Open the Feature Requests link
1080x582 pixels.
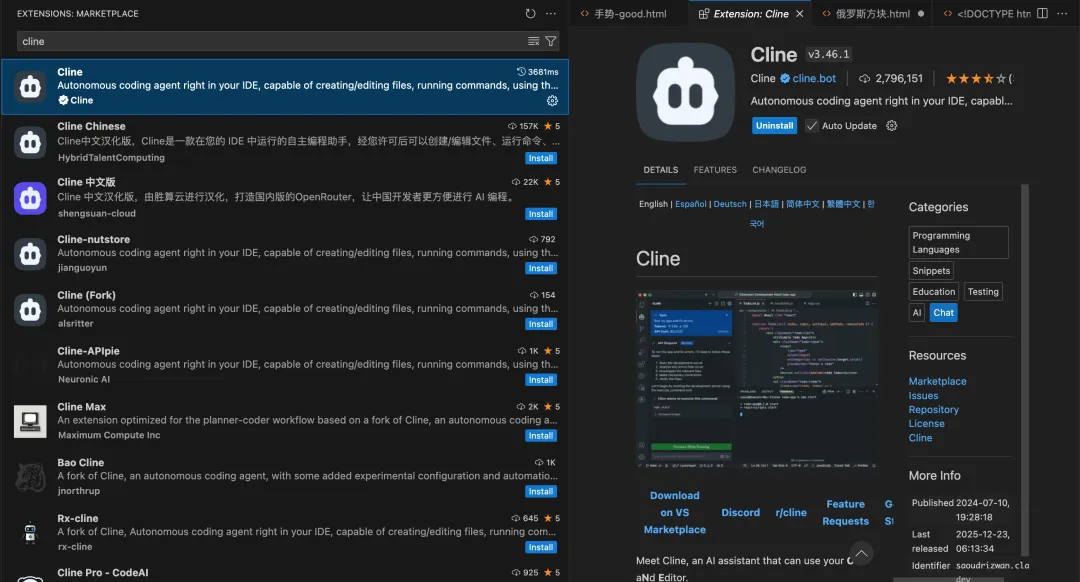point(845,512)
